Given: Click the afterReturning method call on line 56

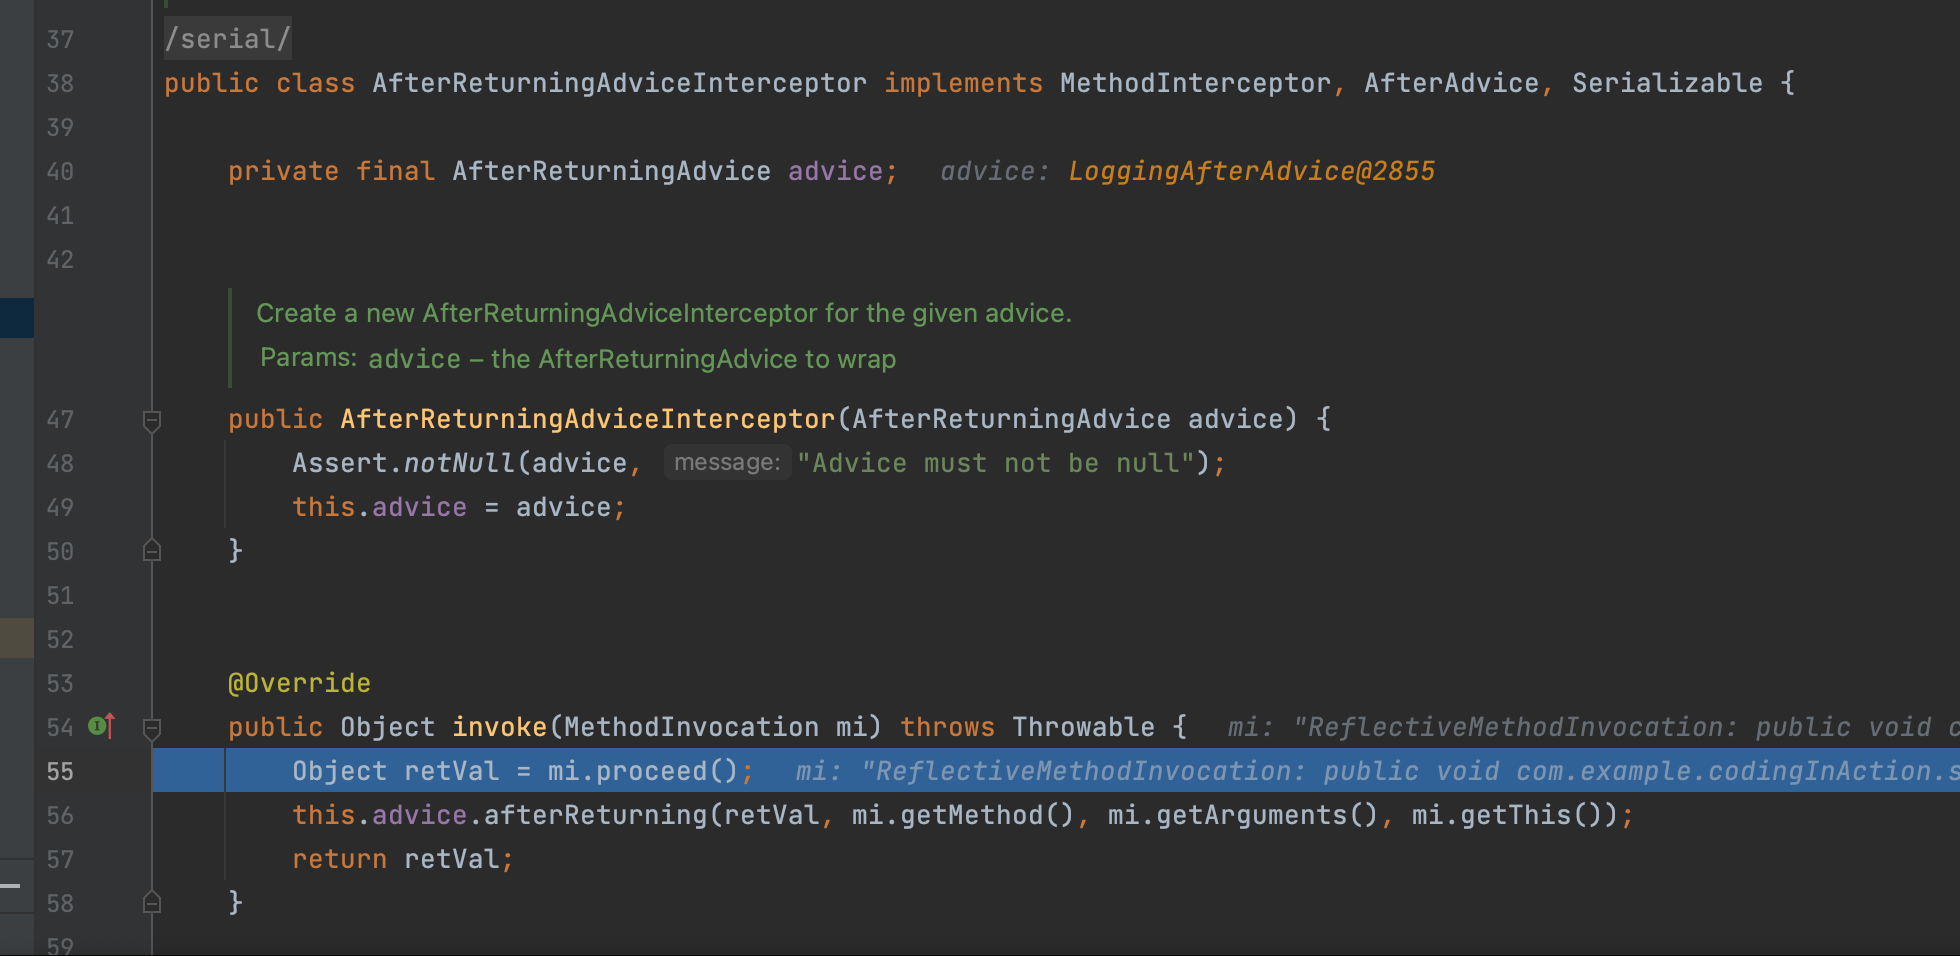Looking at the screenshot, I should tap(595, 816).
